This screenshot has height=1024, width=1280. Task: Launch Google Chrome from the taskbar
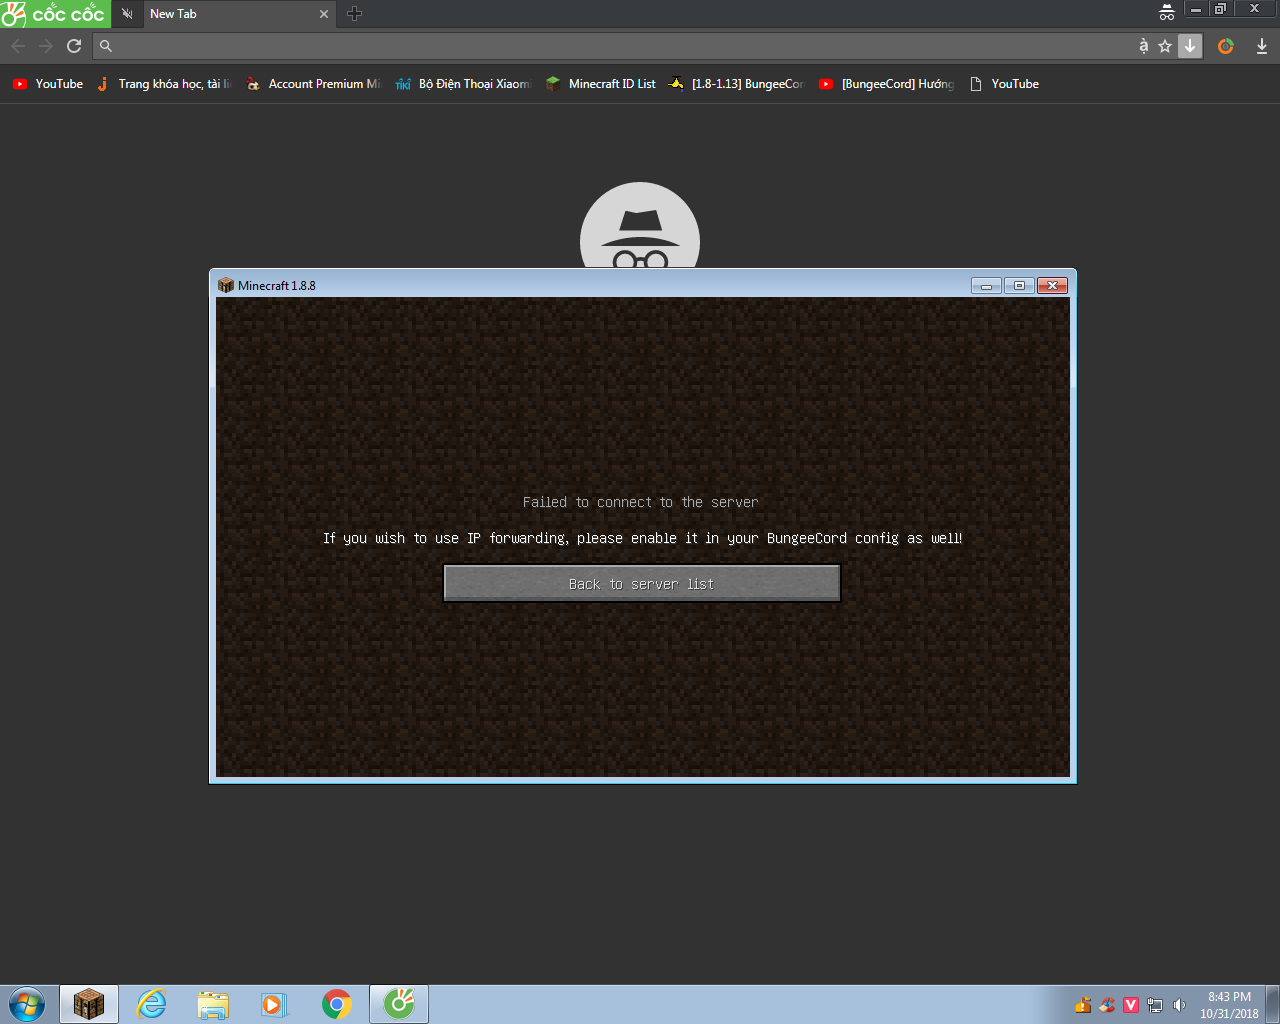(337, 1004)
